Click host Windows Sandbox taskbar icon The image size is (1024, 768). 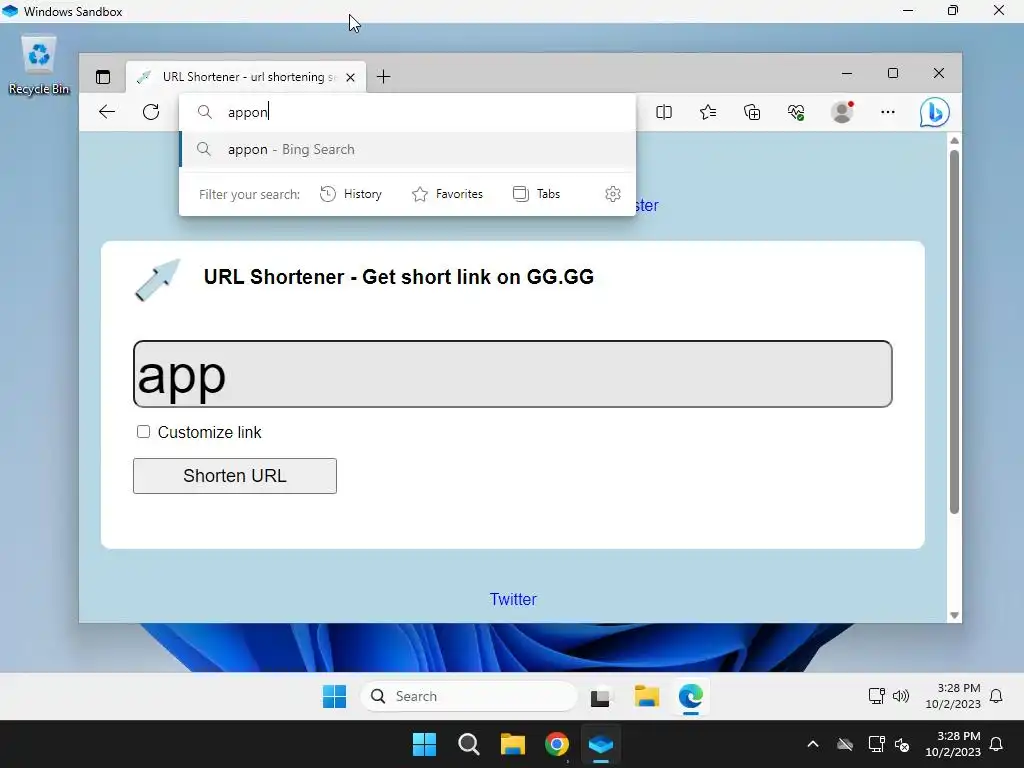(601, 744)
